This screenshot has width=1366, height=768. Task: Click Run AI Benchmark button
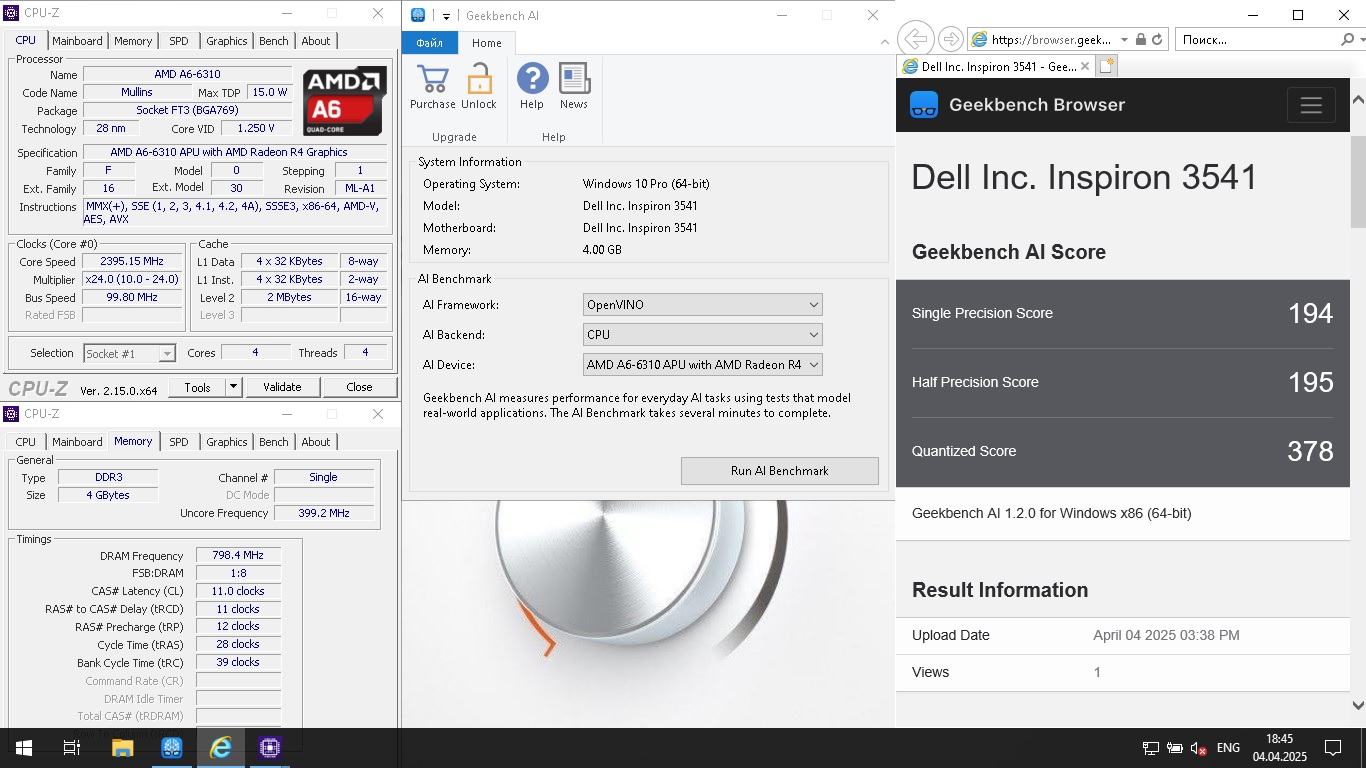tap(780, 471)
